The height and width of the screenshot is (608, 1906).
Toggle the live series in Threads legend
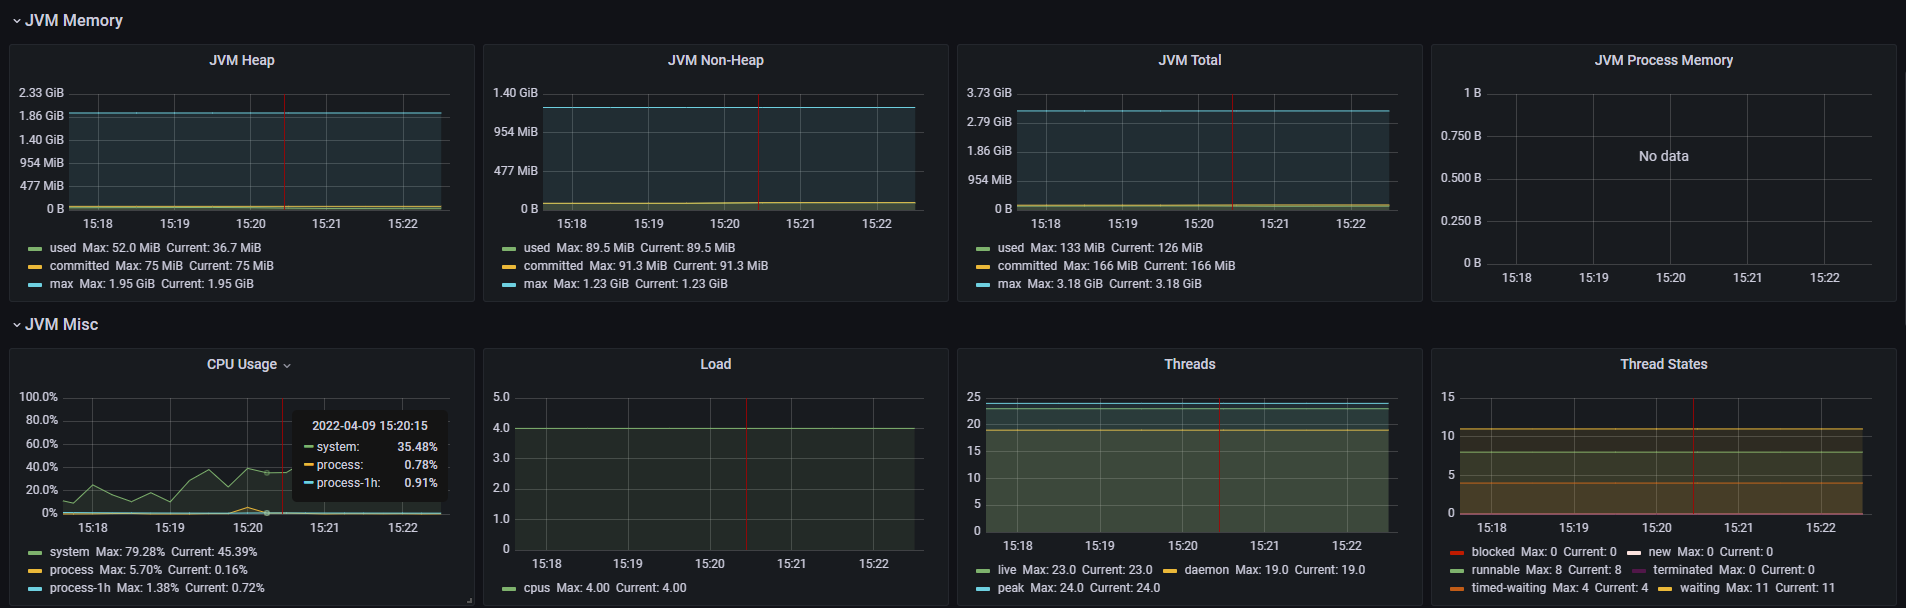click(1007, 570)
